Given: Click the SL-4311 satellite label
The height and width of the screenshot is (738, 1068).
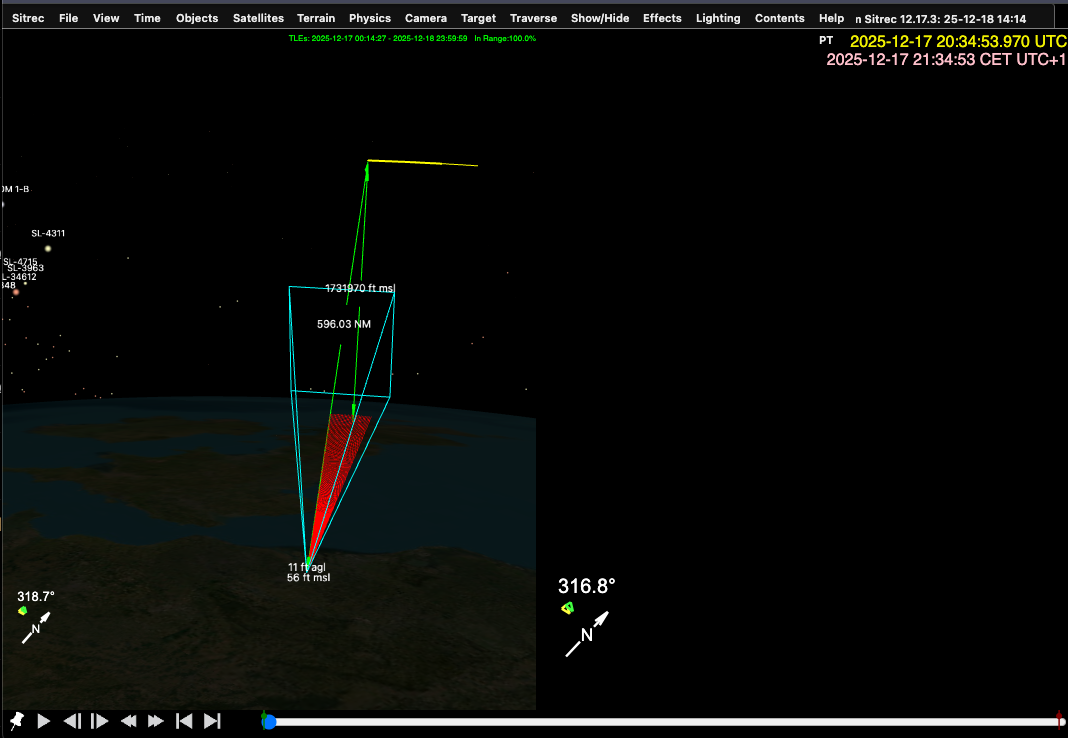Looking at the screenshot, I should point(48,233).
